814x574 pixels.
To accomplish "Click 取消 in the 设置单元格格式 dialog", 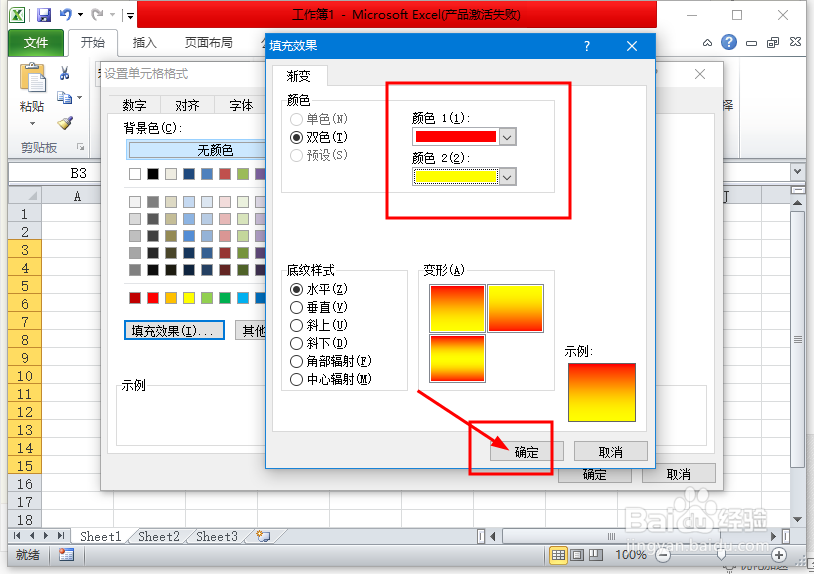I will coord(679,474).
